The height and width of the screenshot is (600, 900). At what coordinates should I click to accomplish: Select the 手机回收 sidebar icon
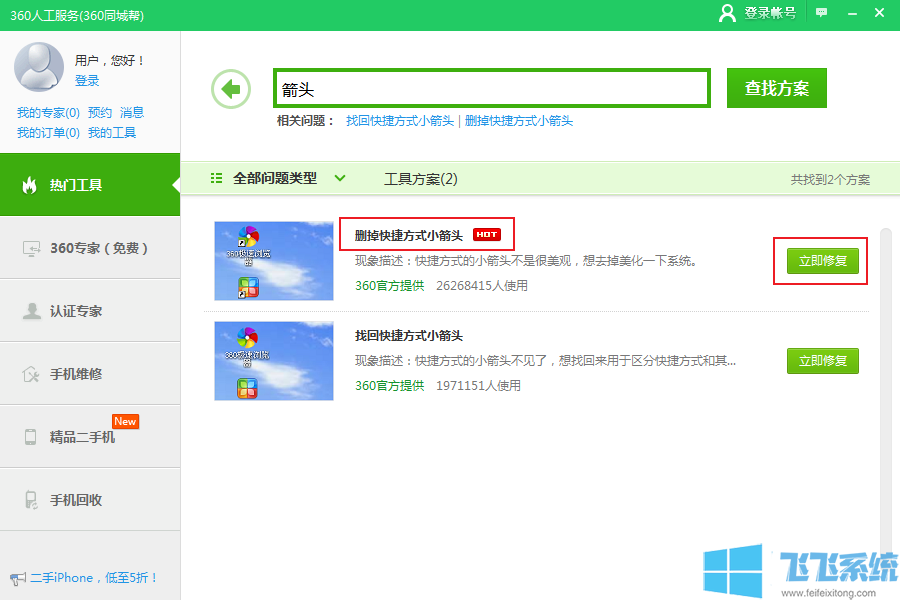tap(27, 499)
